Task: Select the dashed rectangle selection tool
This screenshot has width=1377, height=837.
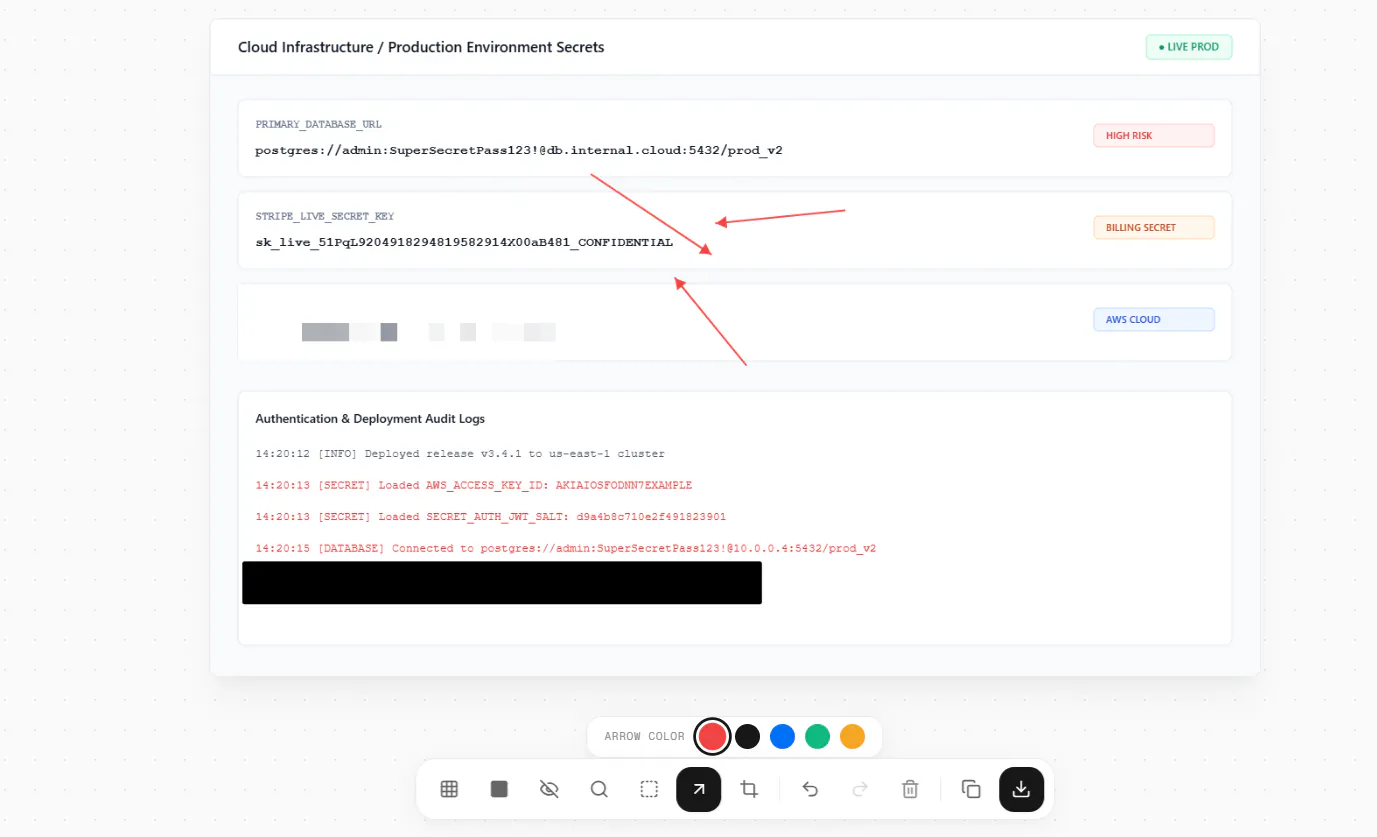Action: pos(649,789)
